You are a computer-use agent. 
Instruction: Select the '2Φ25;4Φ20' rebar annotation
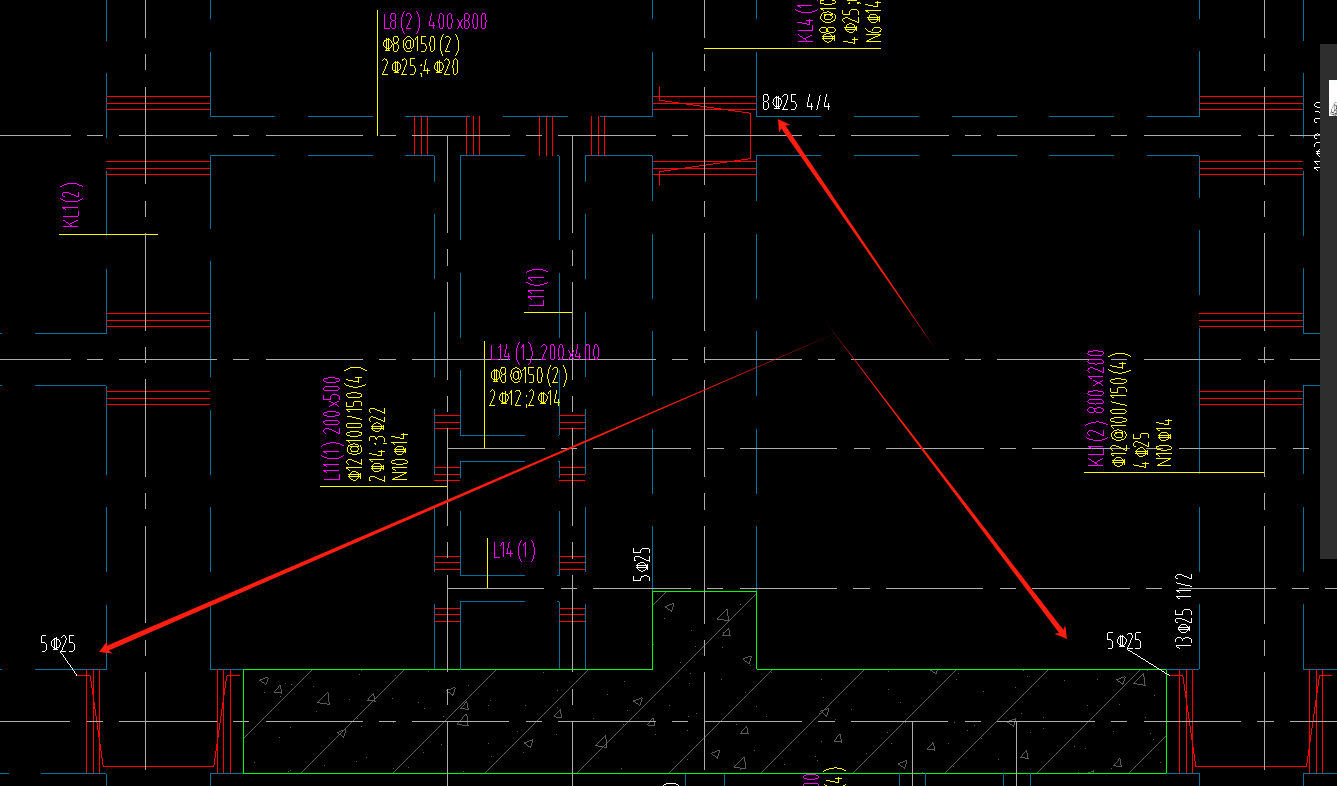420,67
